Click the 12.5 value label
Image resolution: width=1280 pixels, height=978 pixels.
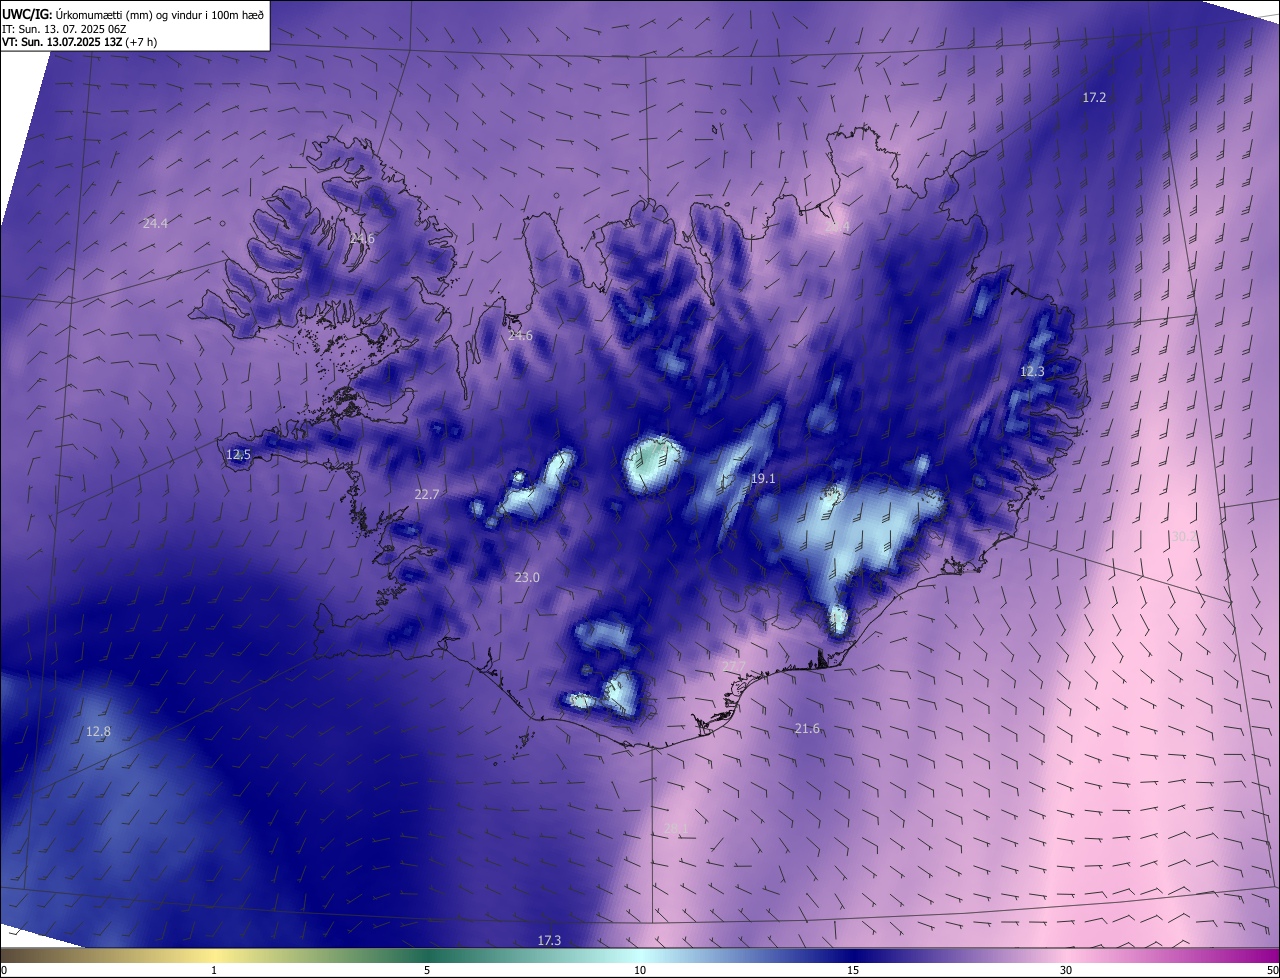point(238,455)
